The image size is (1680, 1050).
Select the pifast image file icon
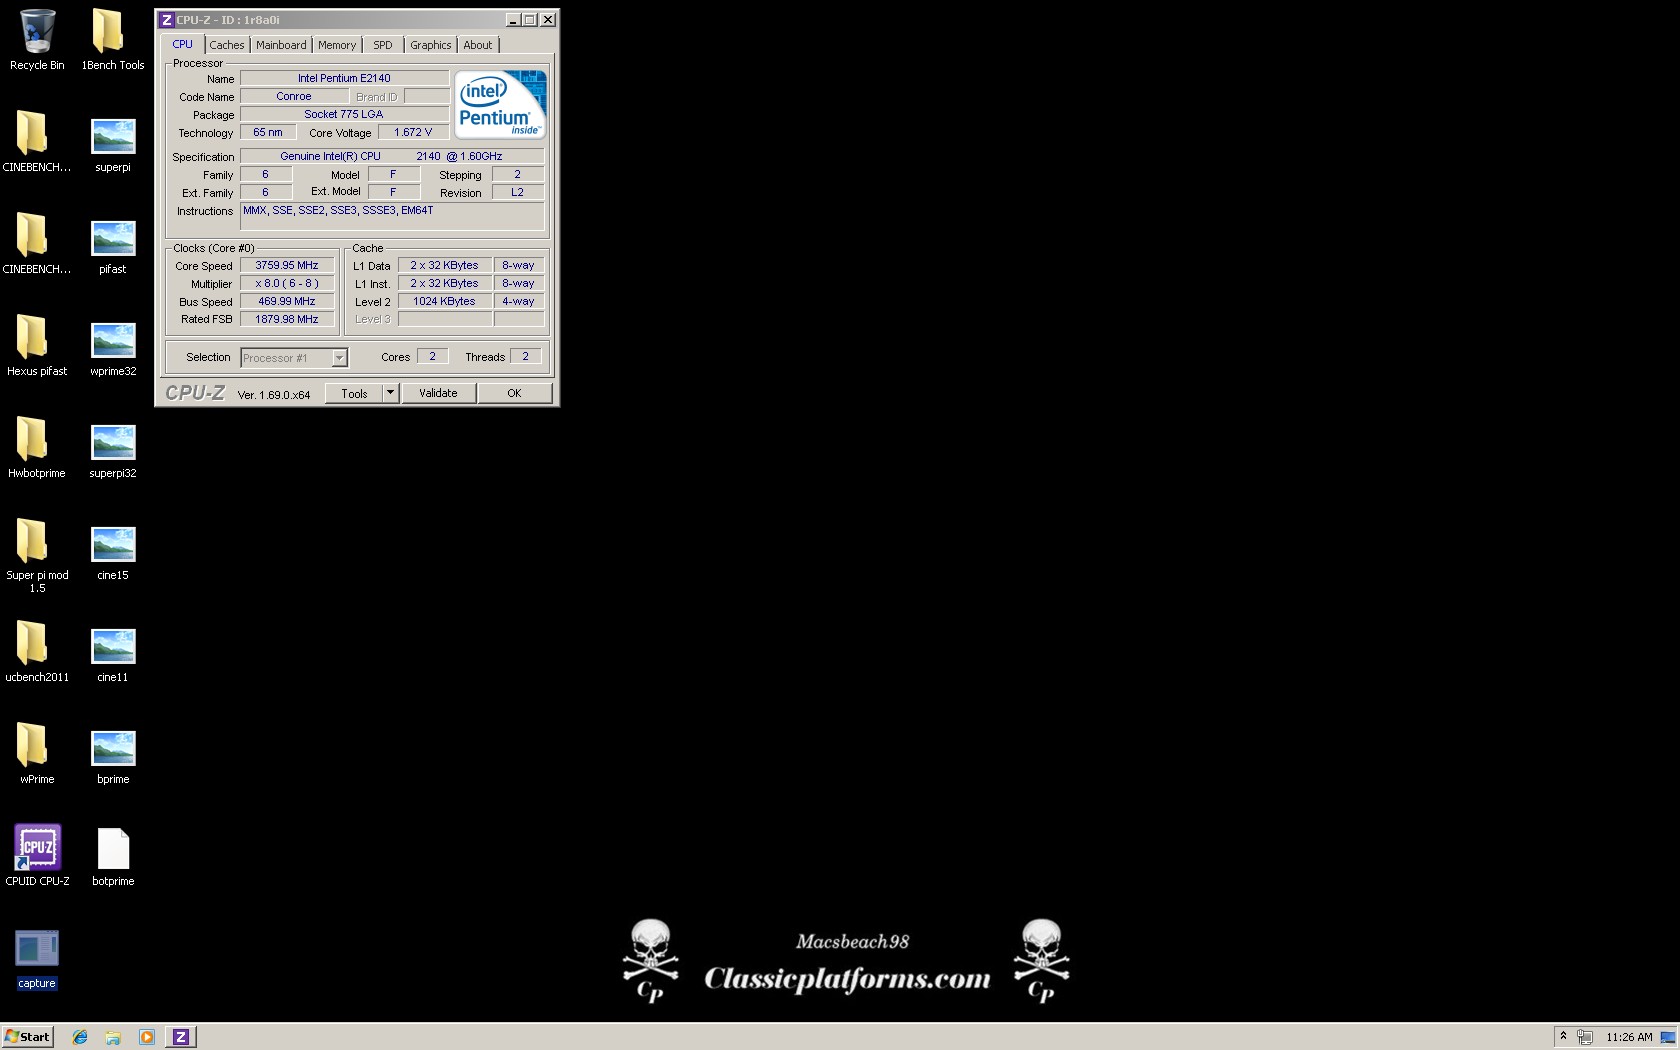[113, 246]
